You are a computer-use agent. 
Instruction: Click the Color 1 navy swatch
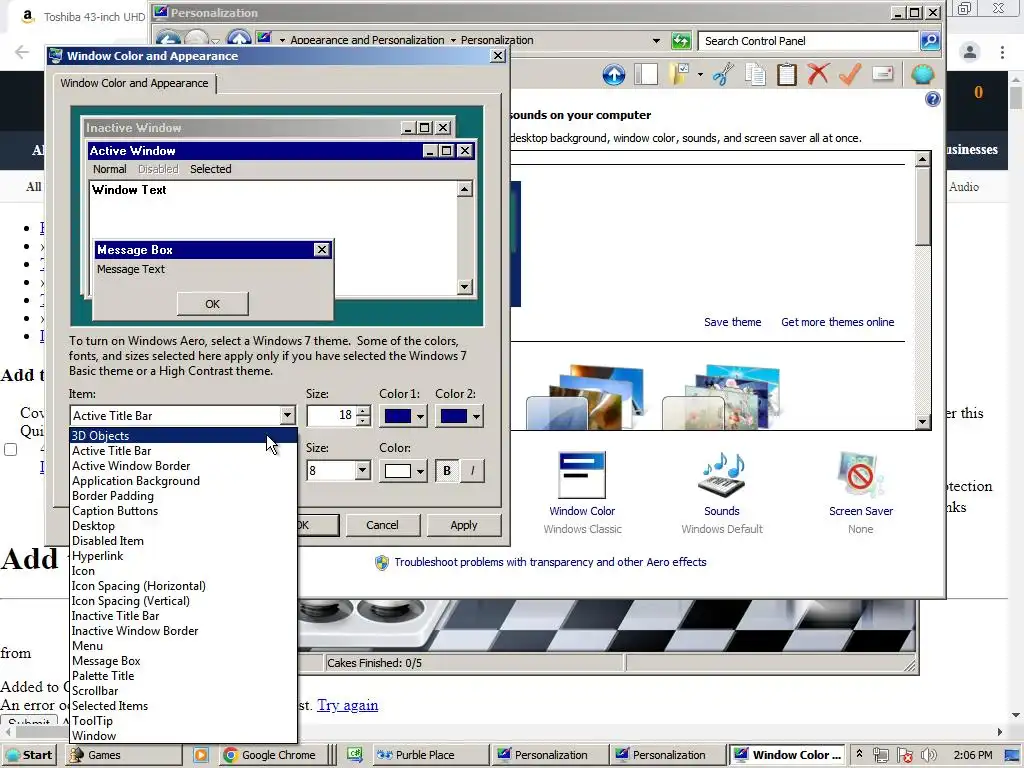tap(398, 416)
